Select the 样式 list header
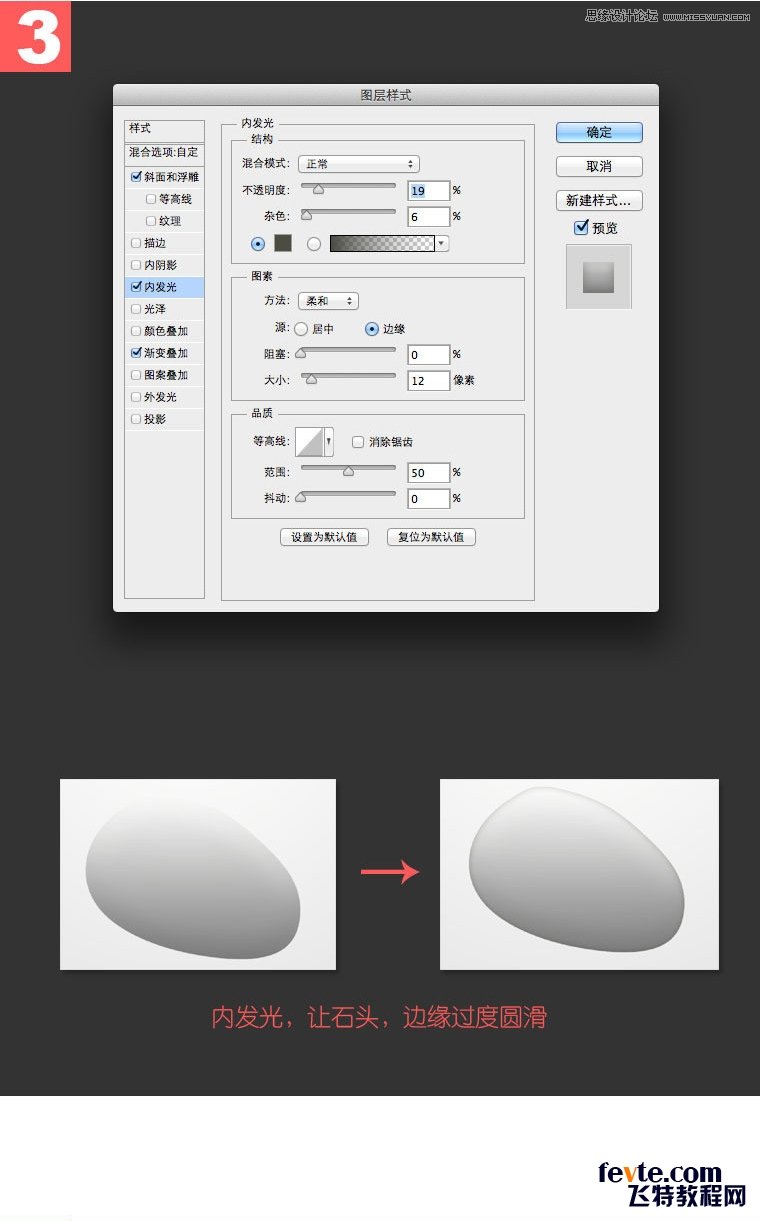This screenshot has width=760, height=1221. point(164,129)
